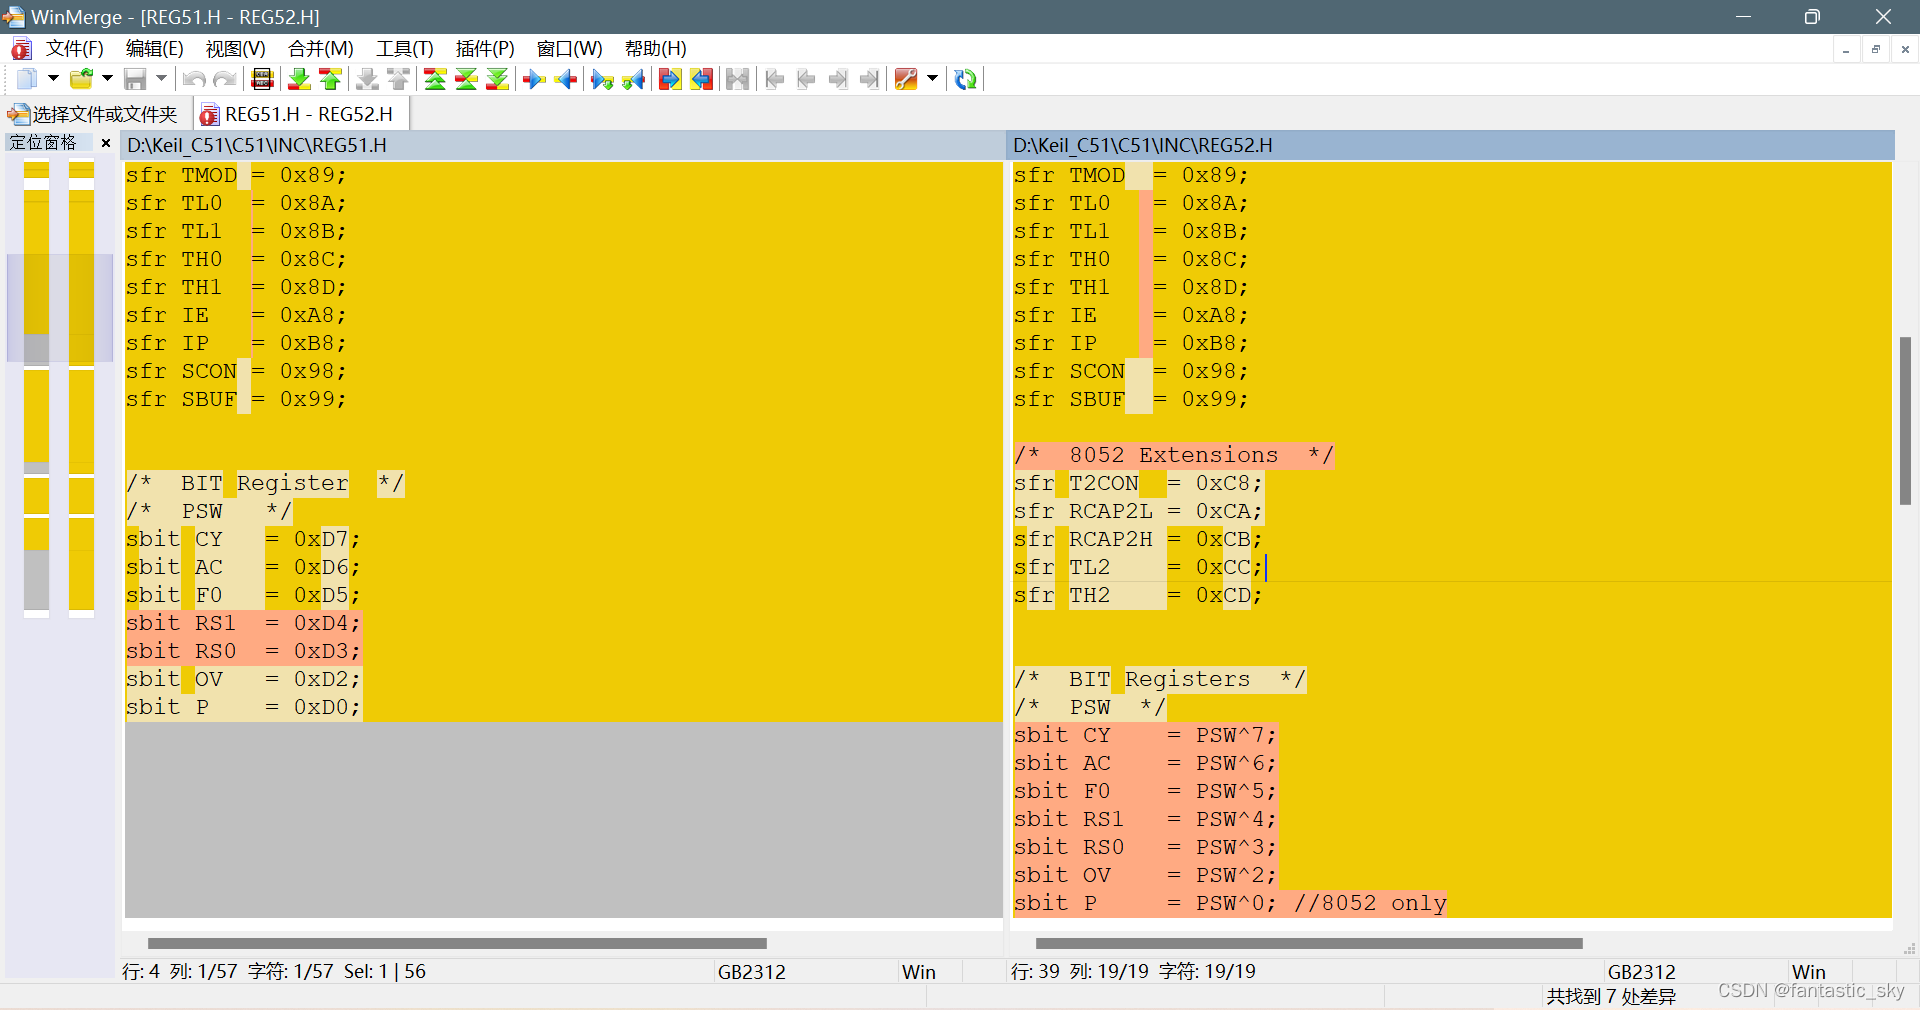Image resolution: width=1920 pixels, height=1010 pixels.
Task: Click 'sbit P = PSW^0; //8052 only' line
Action: tap(1230, 903)
